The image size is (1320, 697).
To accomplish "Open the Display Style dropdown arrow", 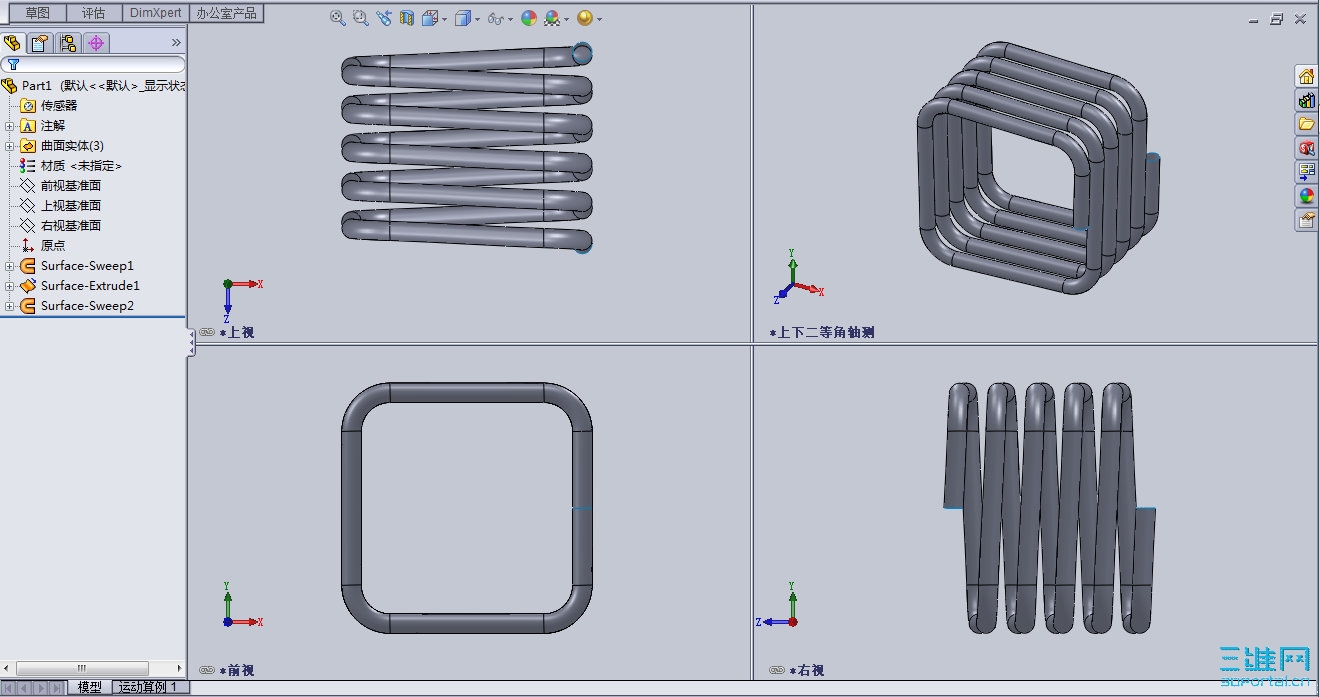I will click(477, 19).
